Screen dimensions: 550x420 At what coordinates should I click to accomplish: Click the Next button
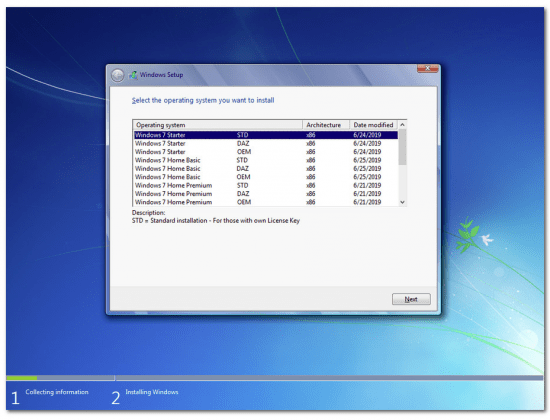(411, 299)
